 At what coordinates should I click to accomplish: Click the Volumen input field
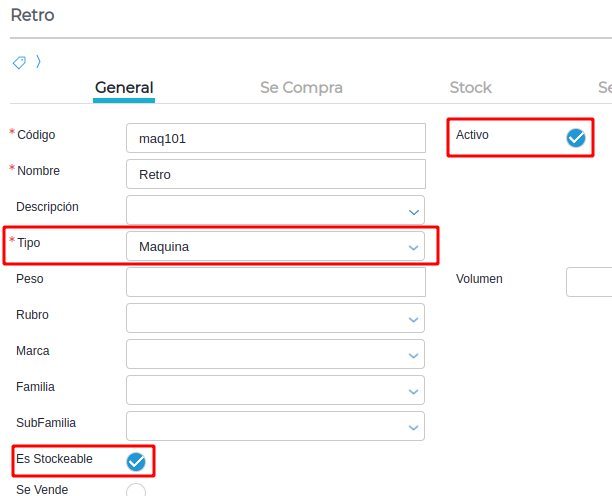pyautogui.click(x=589, y=282)
